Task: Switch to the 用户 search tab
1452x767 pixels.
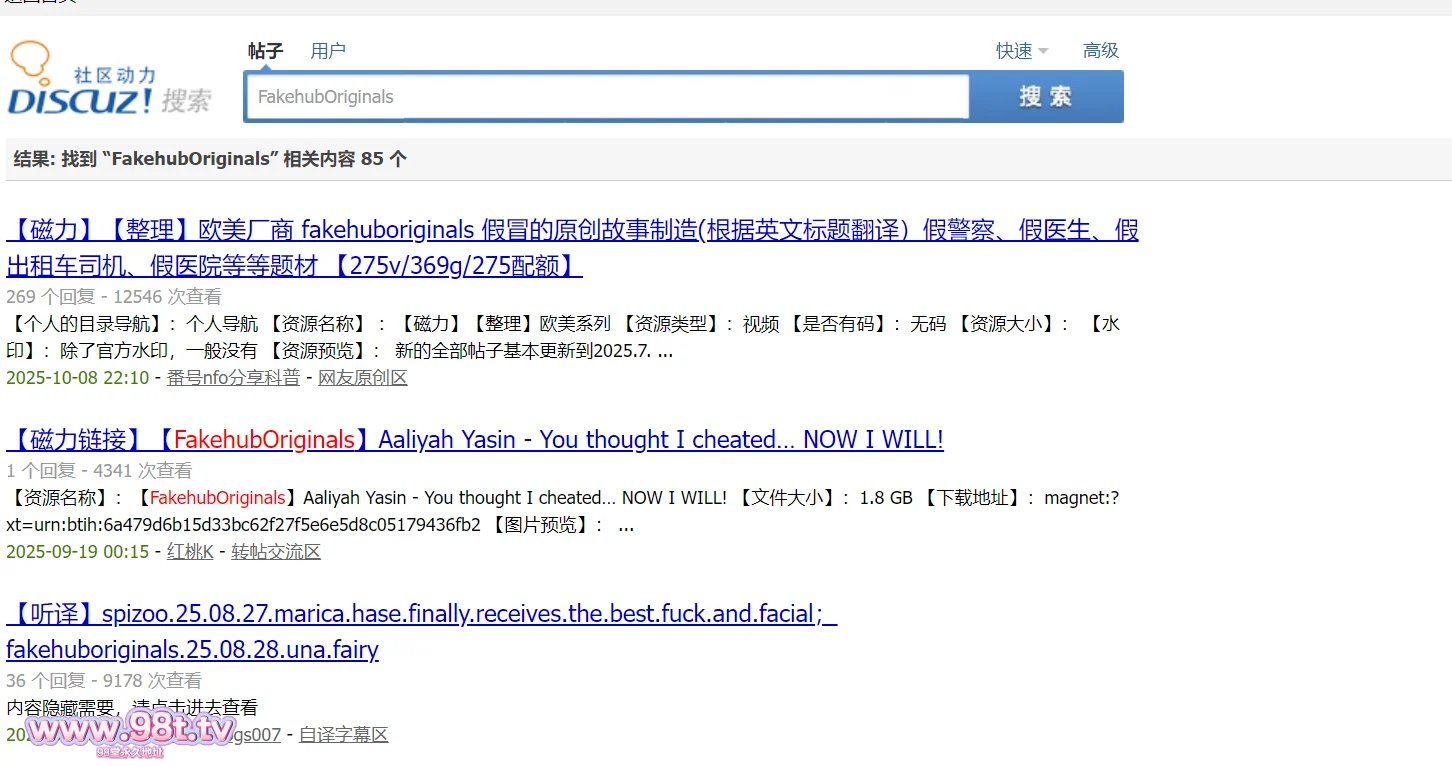Action: coord(327,51)
